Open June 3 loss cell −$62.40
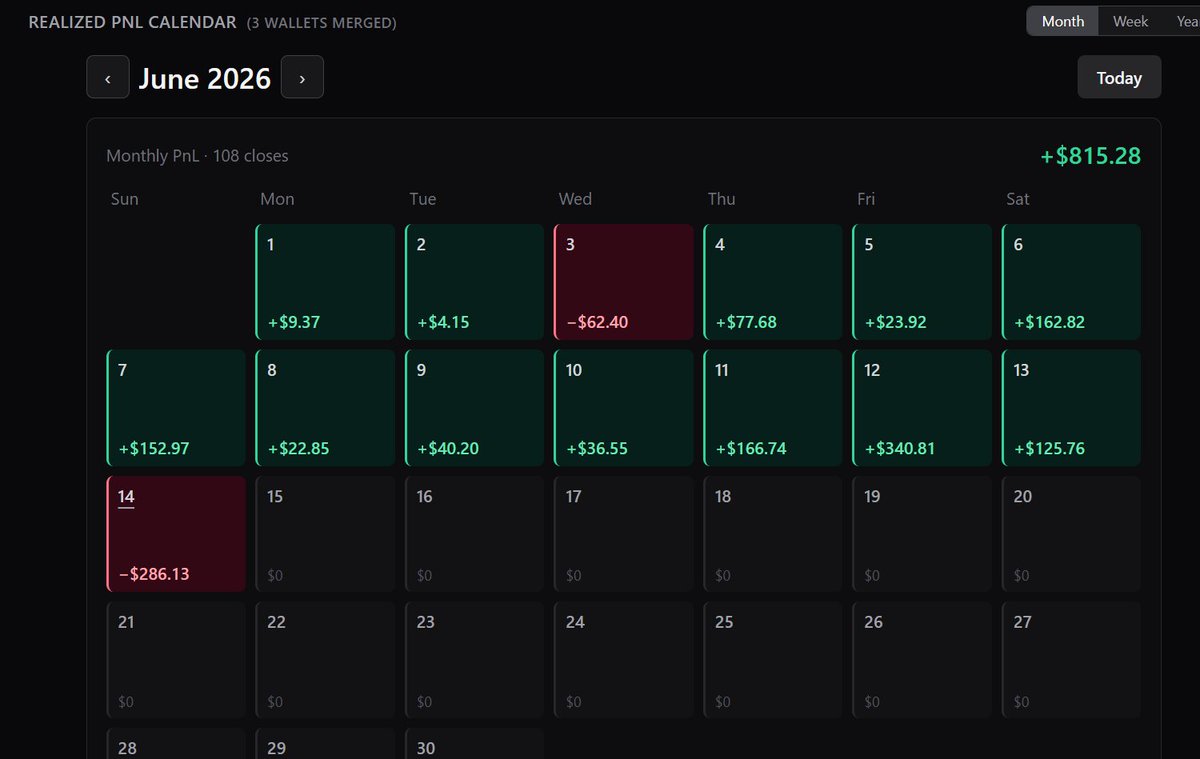 pyautogui.click(x=624, y=282)
